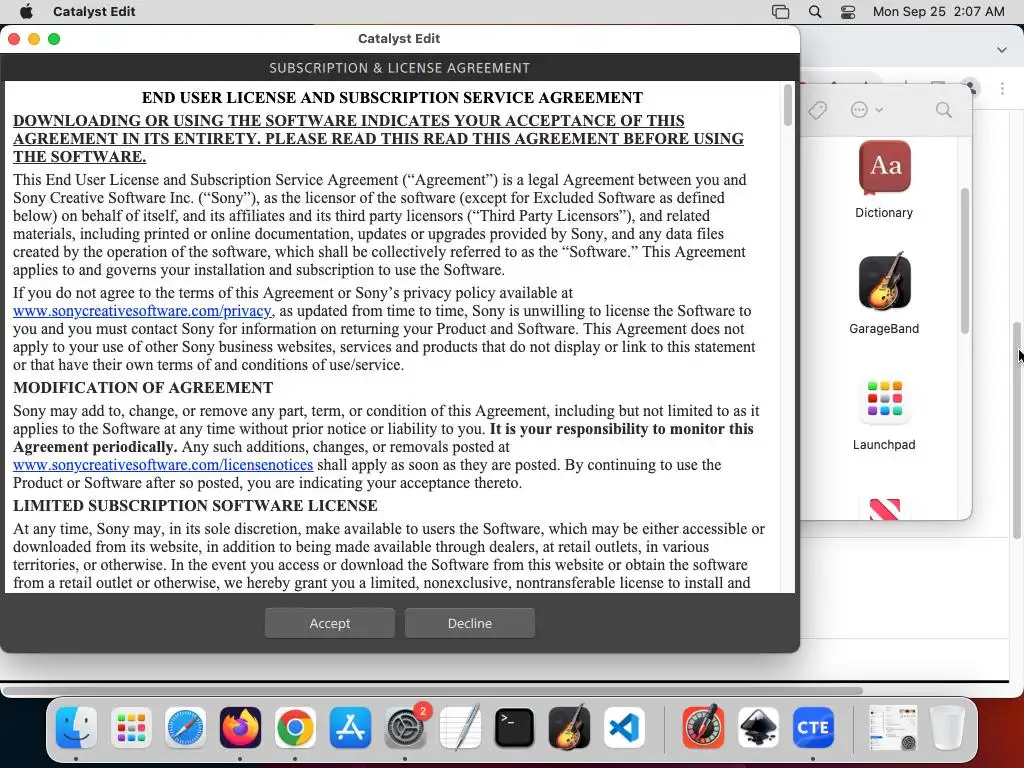Open the red pen sketch app in Dock
The image size is (1024, 768).
click(703, 728)
